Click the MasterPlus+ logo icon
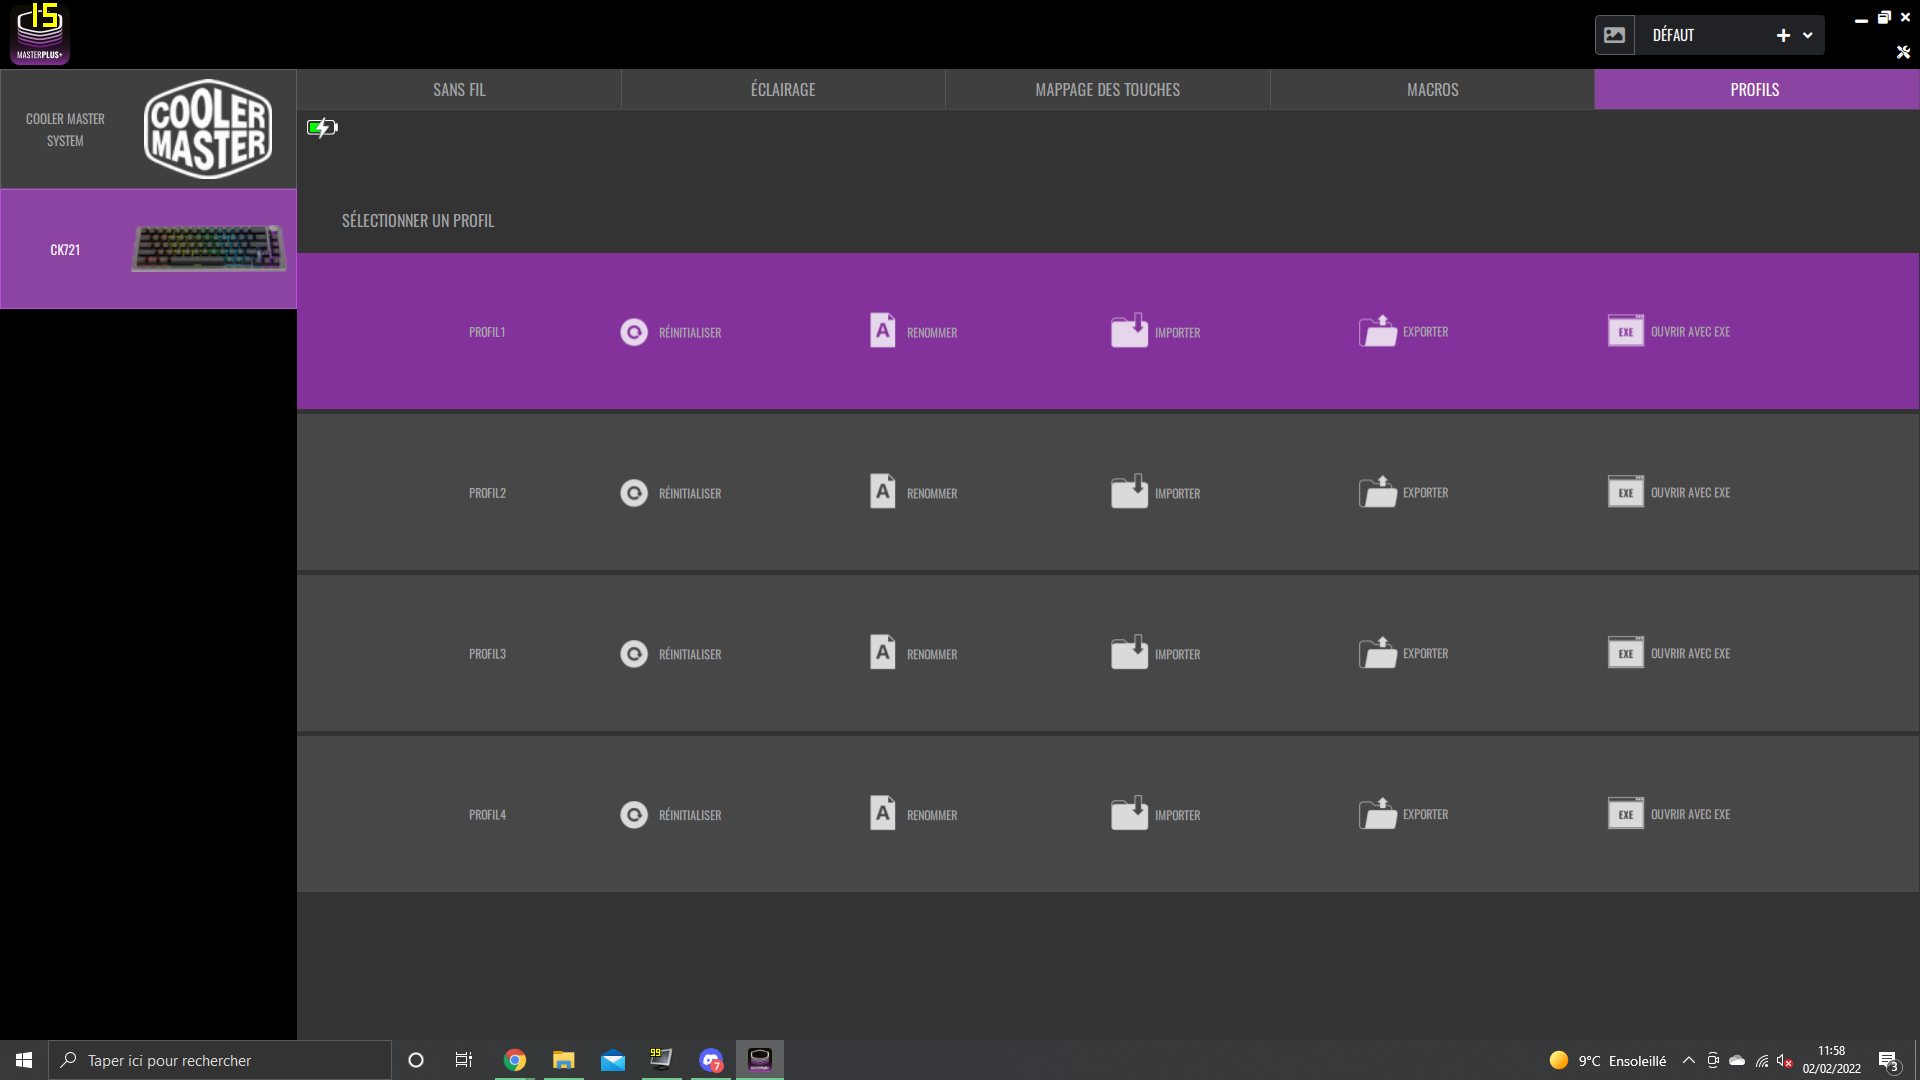1920x1080 pixels. click(40, 33)
